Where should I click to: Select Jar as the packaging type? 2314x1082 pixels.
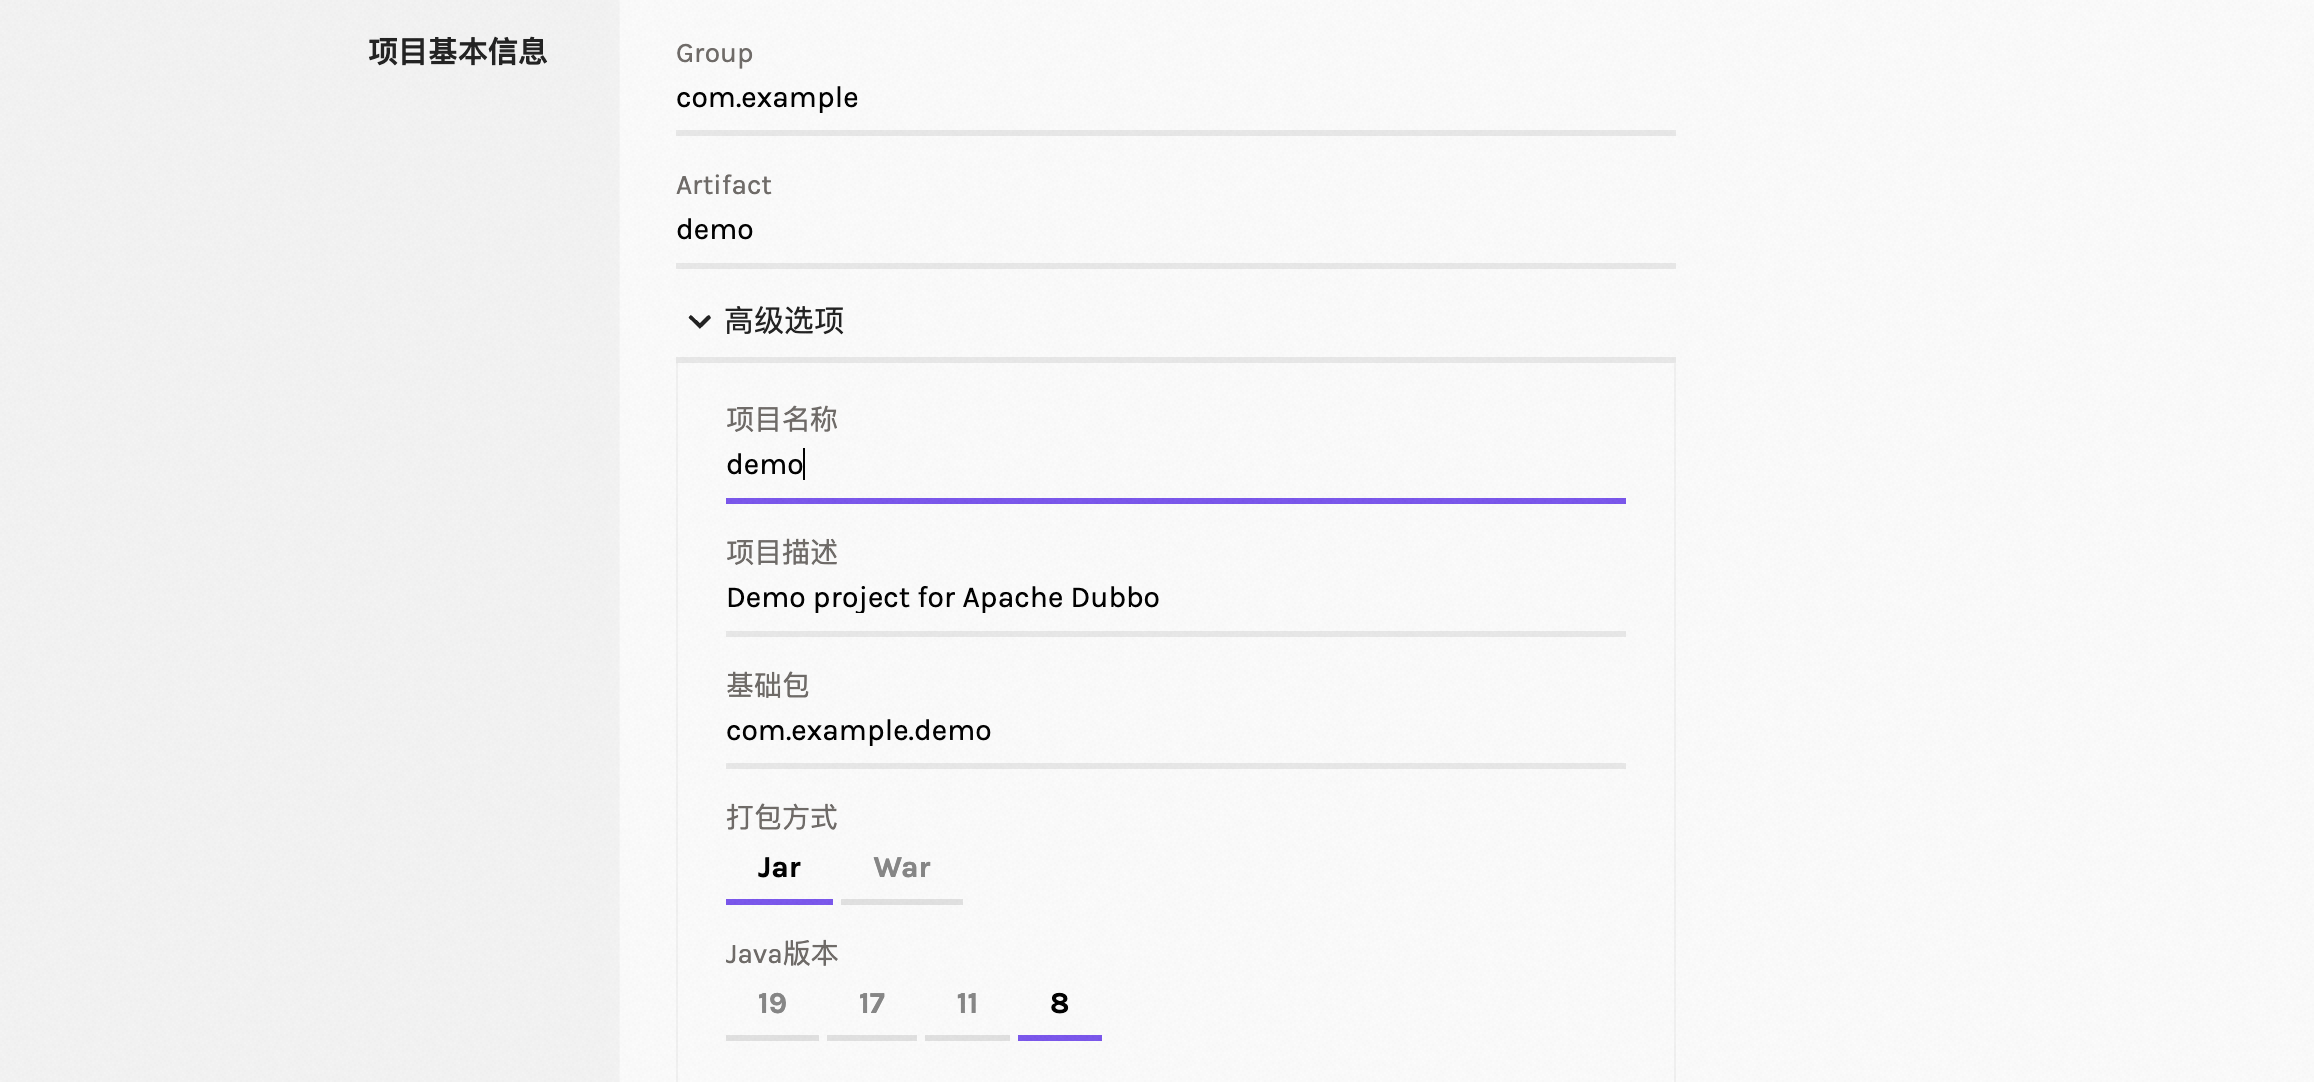click(779, 868)
